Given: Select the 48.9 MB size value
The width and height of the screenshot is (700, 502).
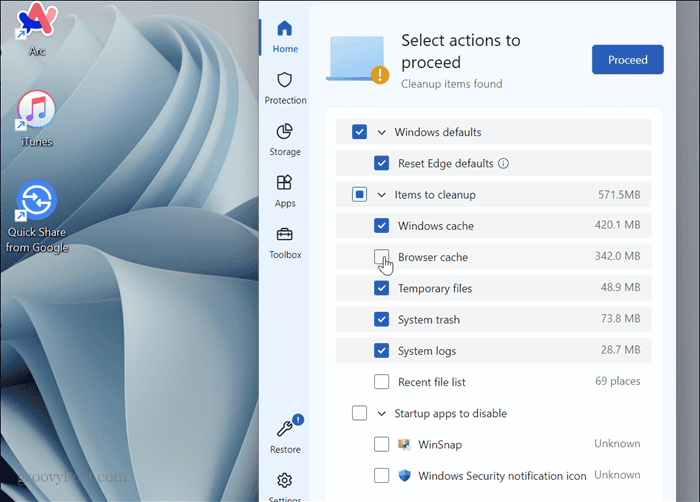Looking at the screenshot, I should 620,287.
